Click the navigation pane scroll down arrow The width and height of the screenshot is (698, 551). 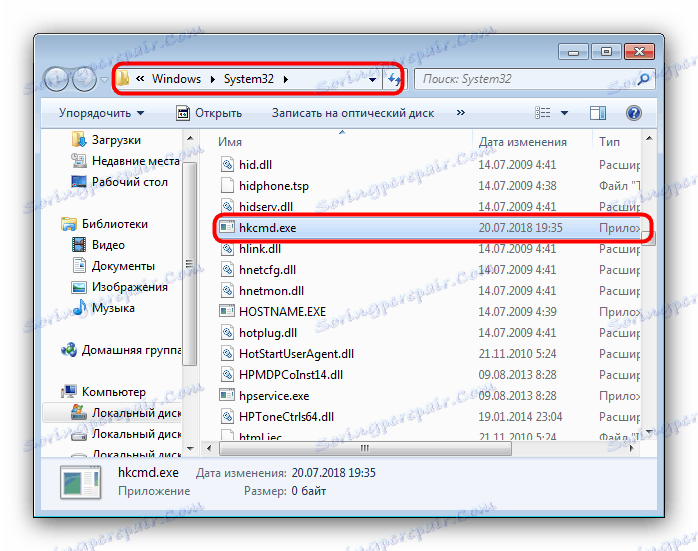[x=190, y=449]
